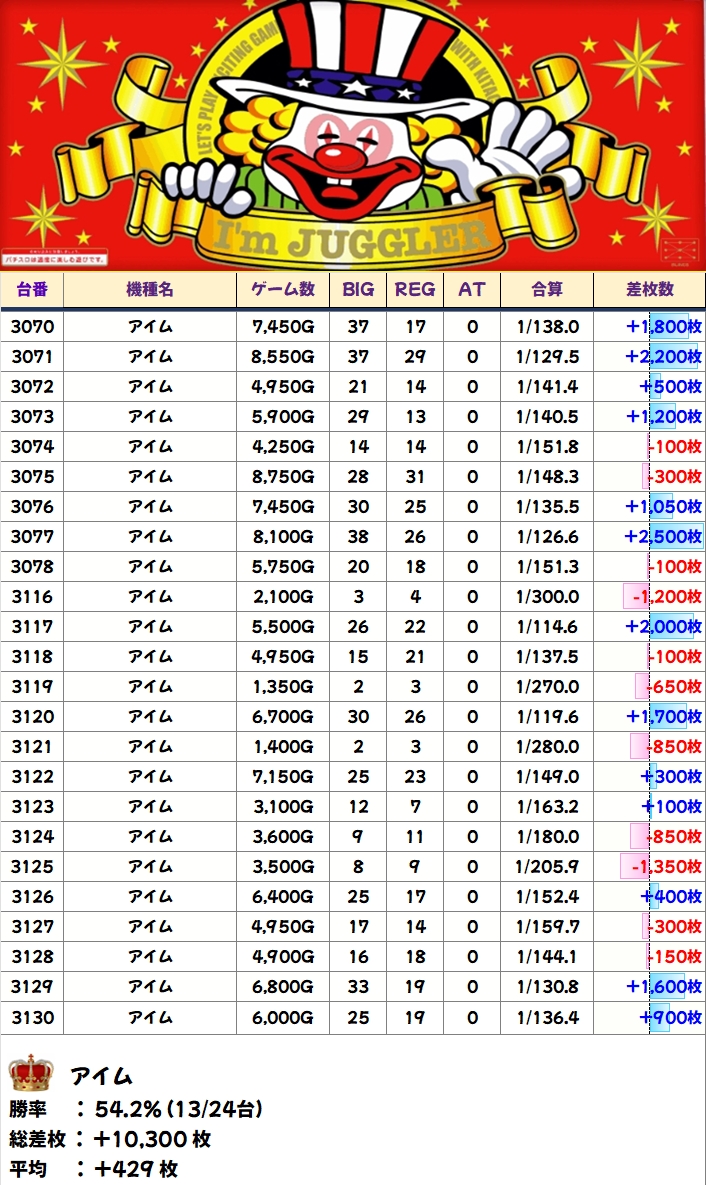This screenshot has height=1185, width=706.
Task: Click the REG count 29 in row 3071
Action: [x=415, y=357]
